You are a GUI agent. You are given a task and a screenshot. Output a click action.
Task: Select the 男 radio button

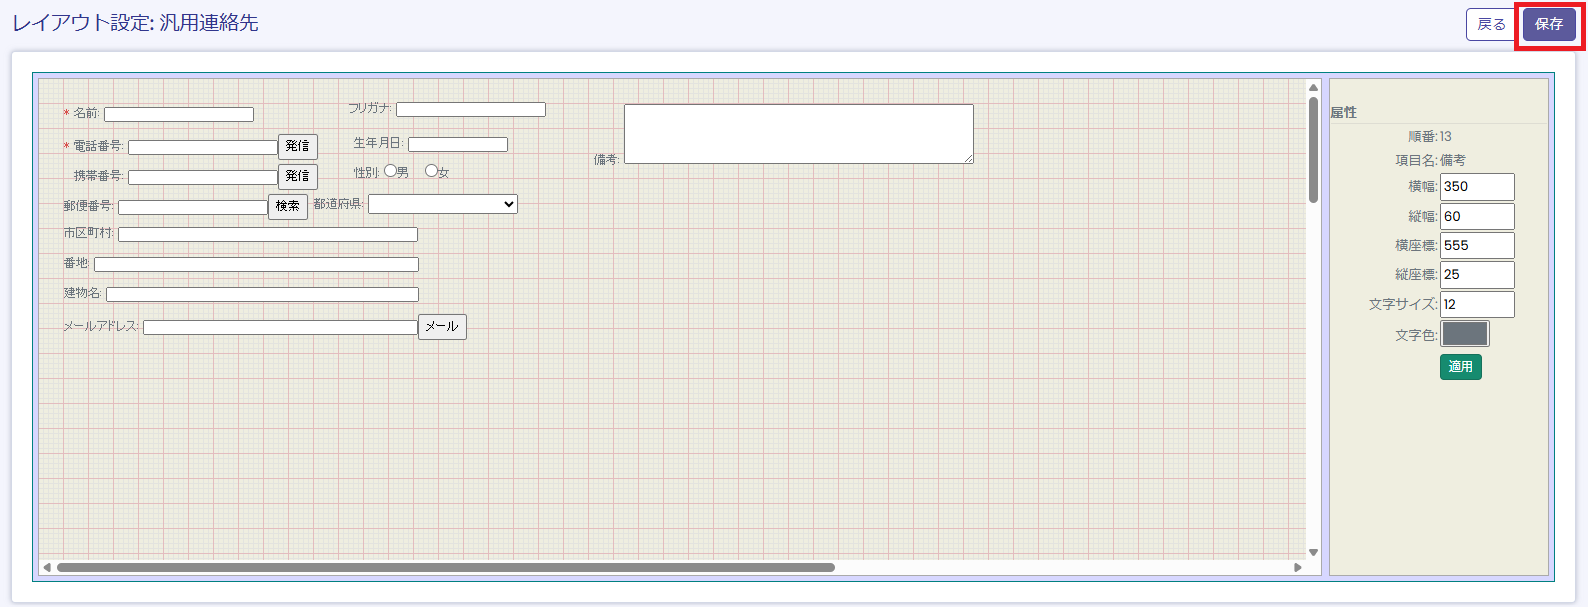pyautogui.click(x=390, y=171)
